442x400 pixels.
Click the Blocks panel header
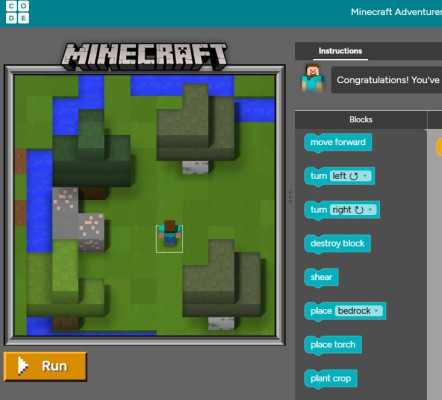[361, 119]
